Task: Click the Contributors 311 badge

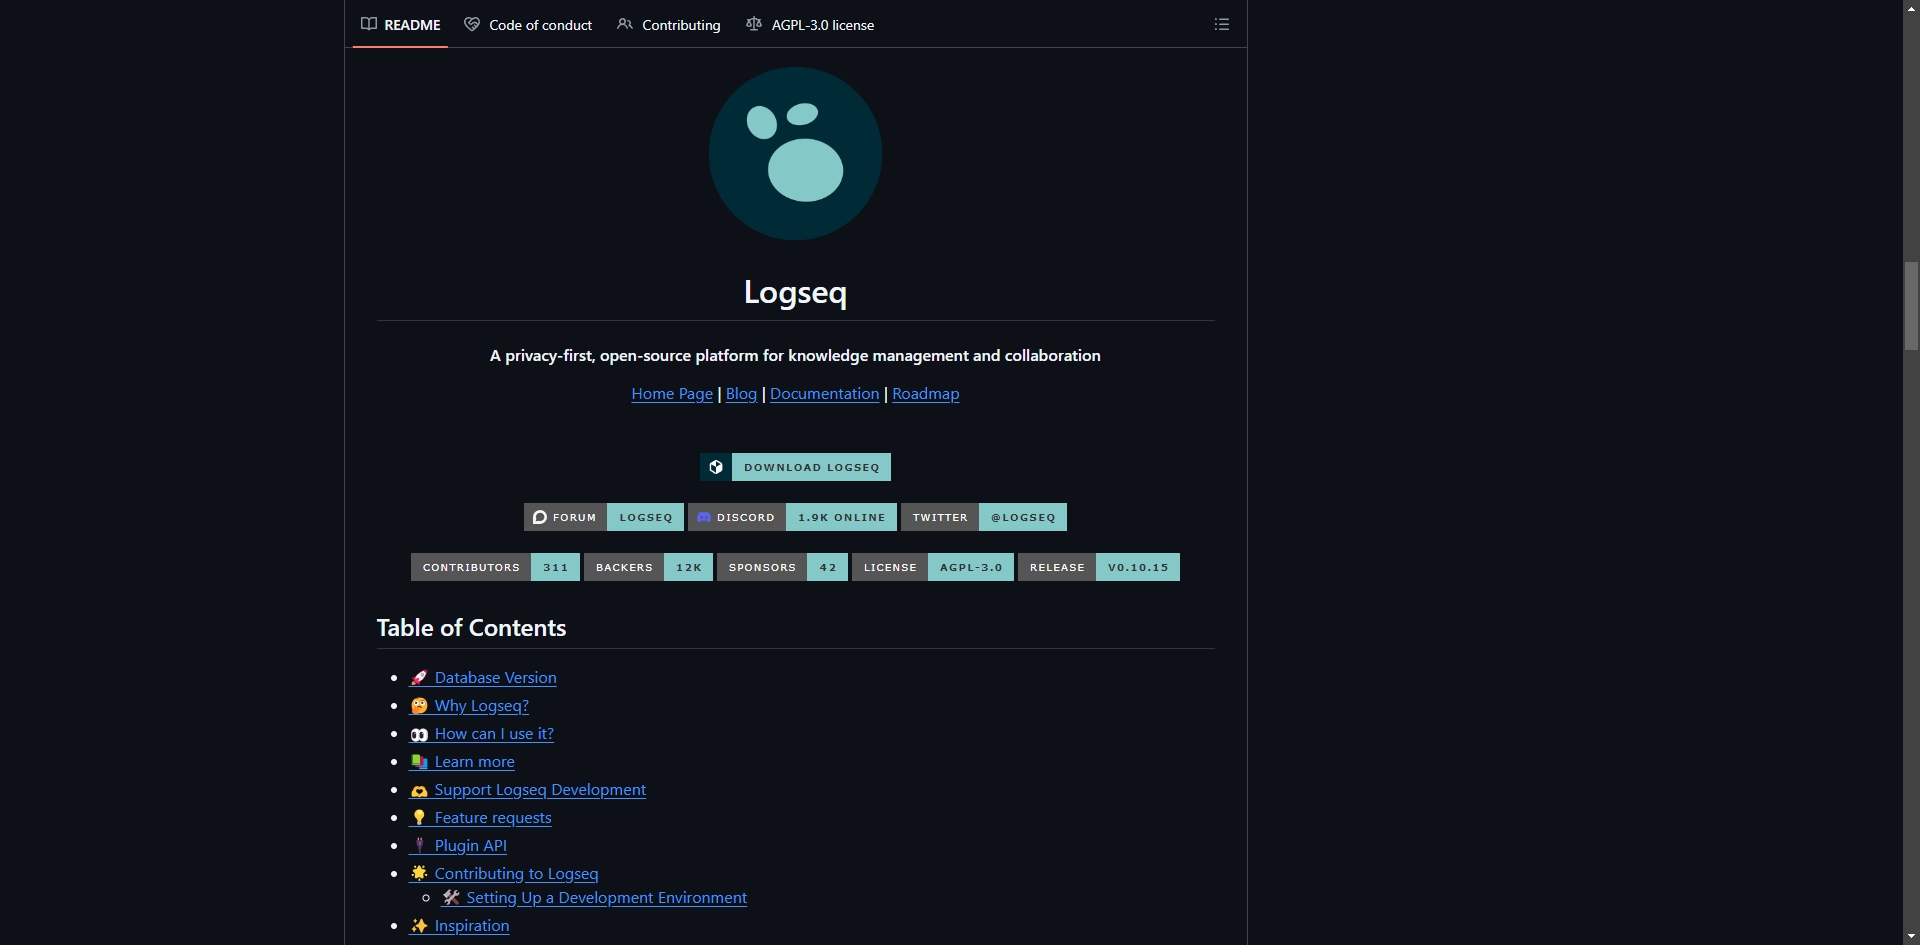Action: pos(495,567)
